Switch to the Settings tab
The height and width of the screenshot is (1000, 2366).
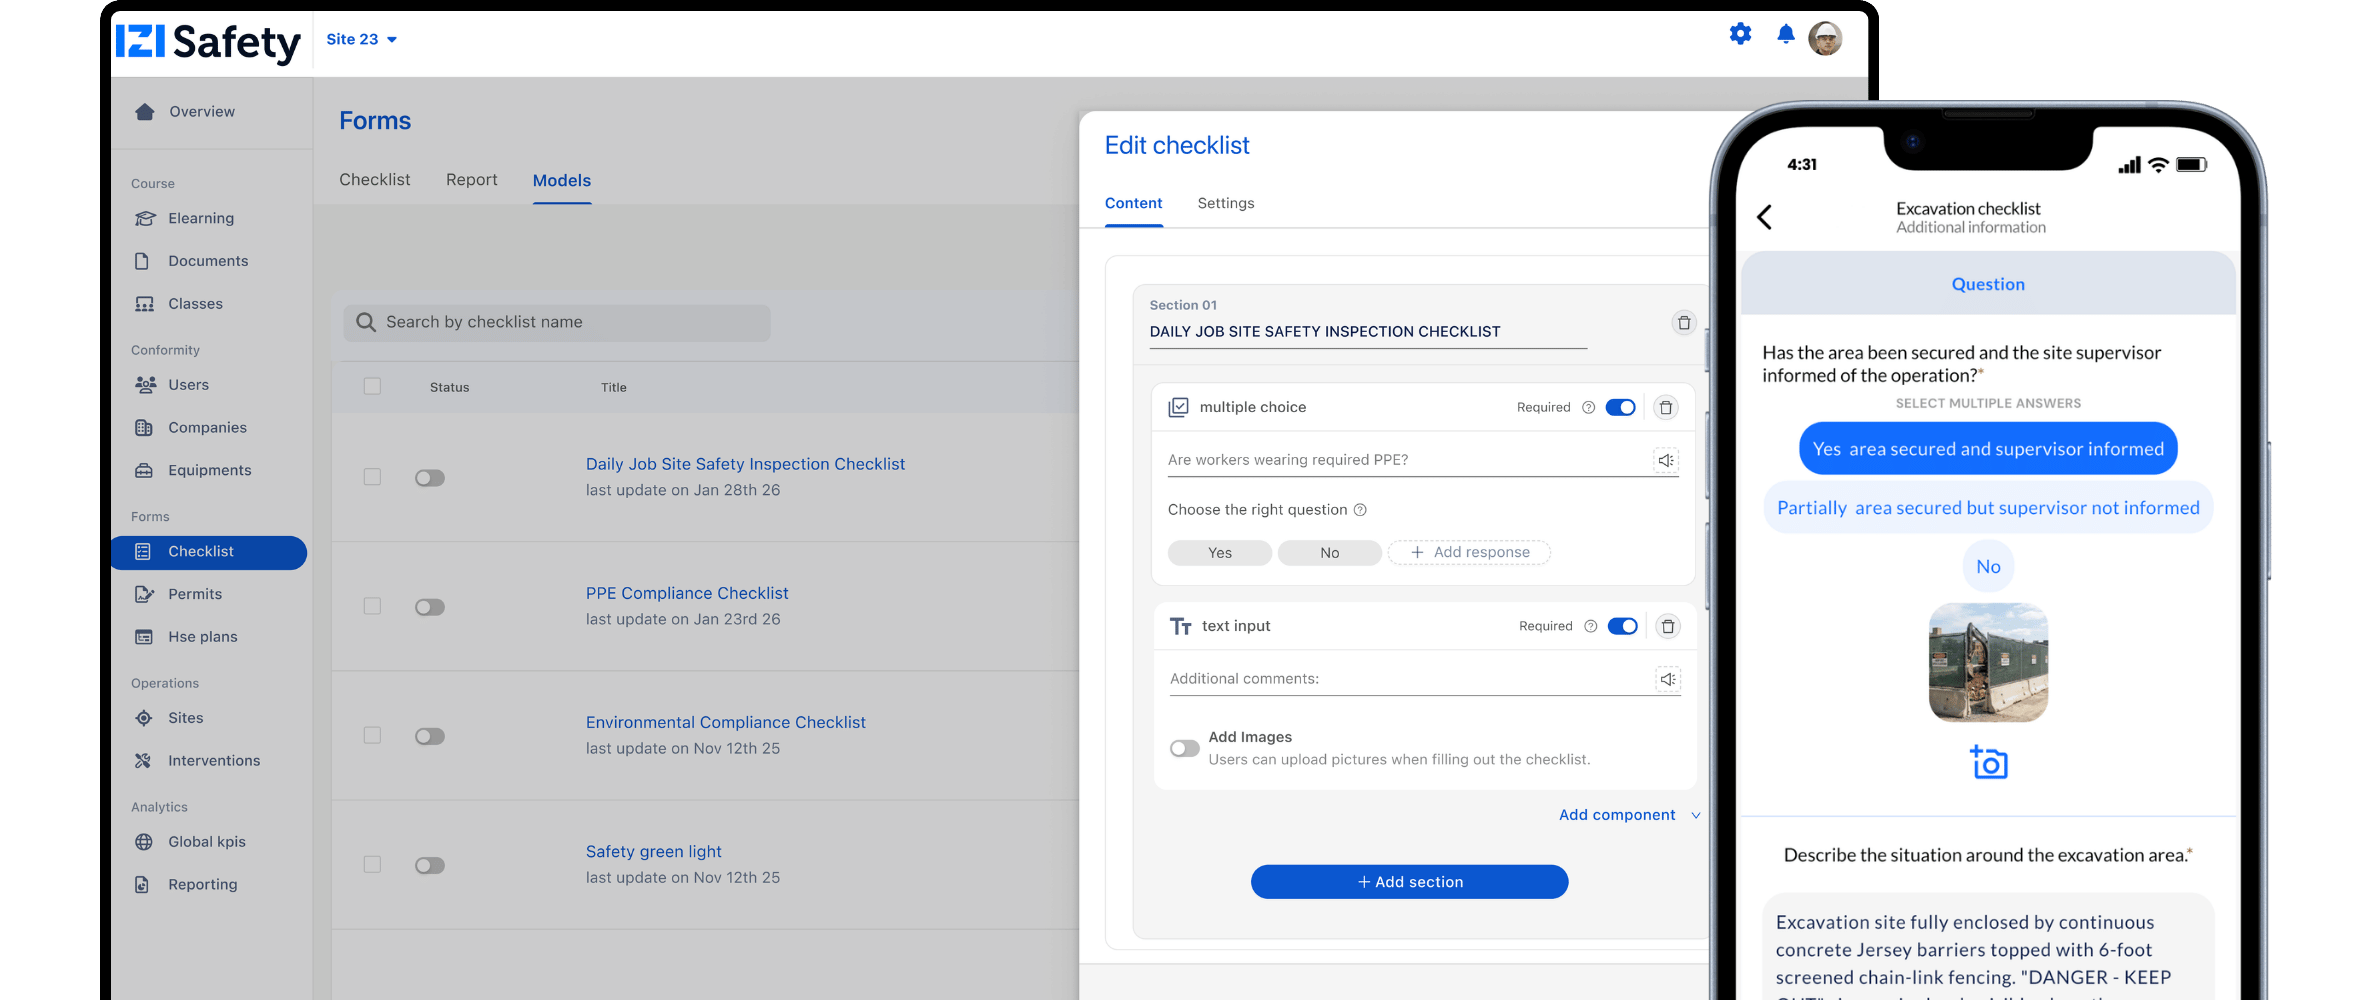click(x=1225, y=203)
